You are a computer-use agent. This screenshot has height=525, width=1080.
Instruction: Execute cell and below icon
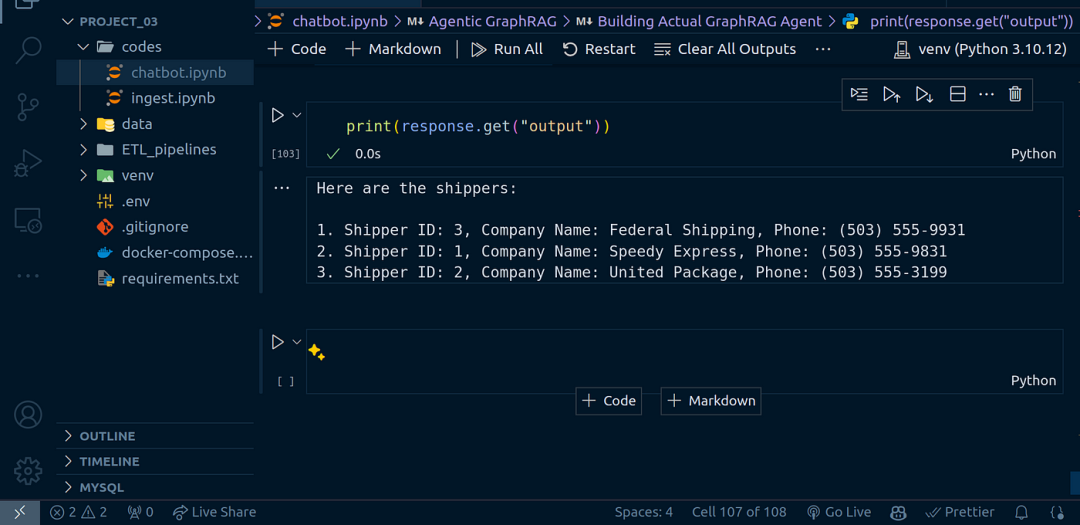click(x=924, y=94)
